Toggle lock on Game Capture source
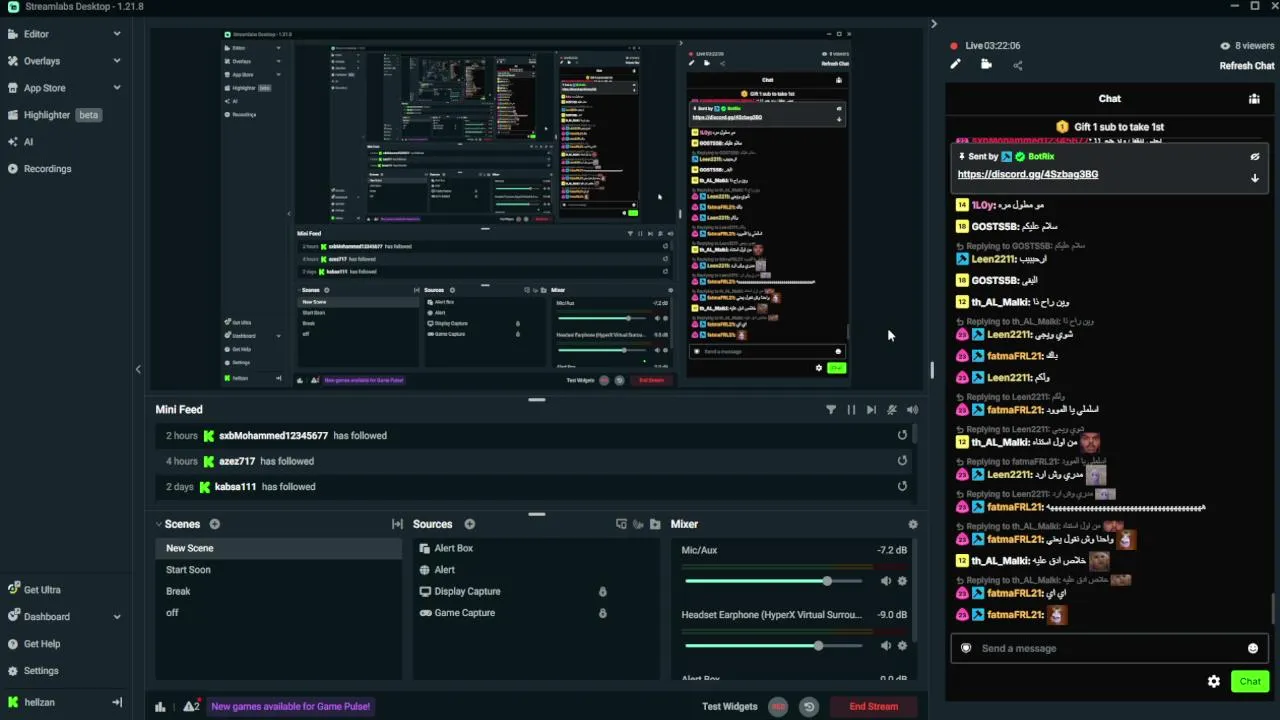Viewport: 1280px width, 720px height. point(602,613)
